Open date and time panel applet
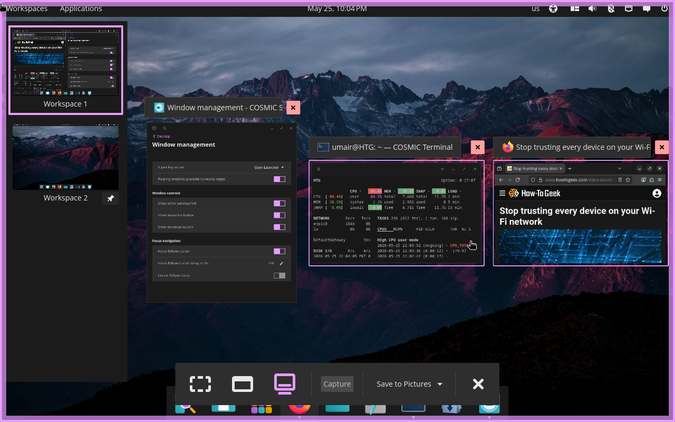This screenshot has width=675, height=422. click(x=337, y=9)
